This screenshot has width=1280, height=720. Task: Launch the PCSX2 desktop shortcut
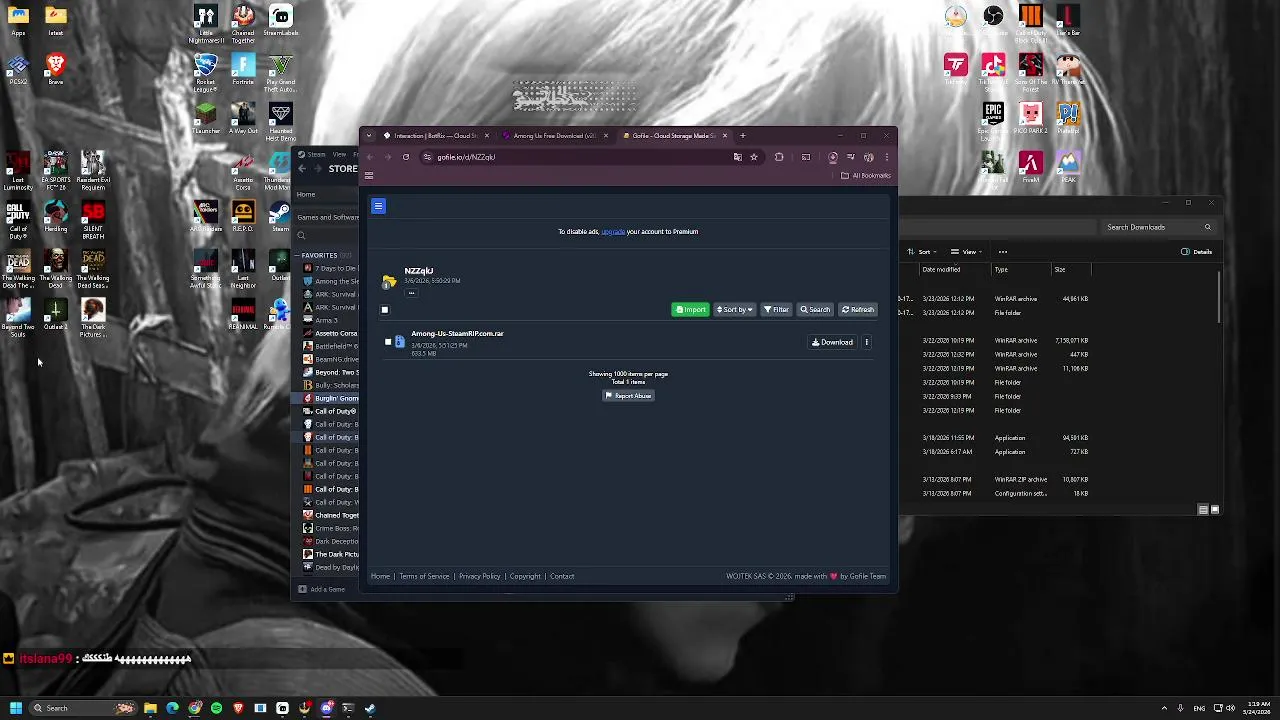pyautogui.click(x=18, y=70)
